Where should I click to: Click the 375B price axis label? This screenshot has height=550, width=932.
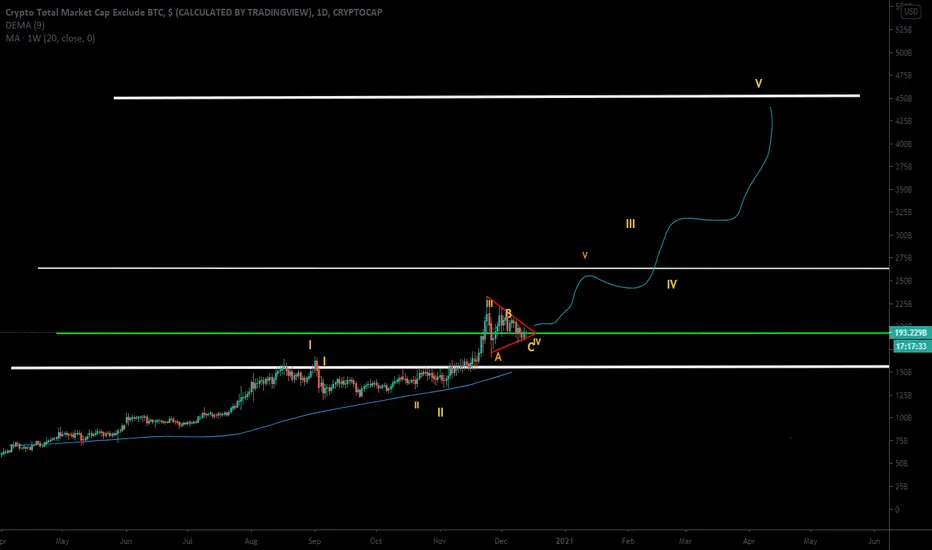click(903, 166)
